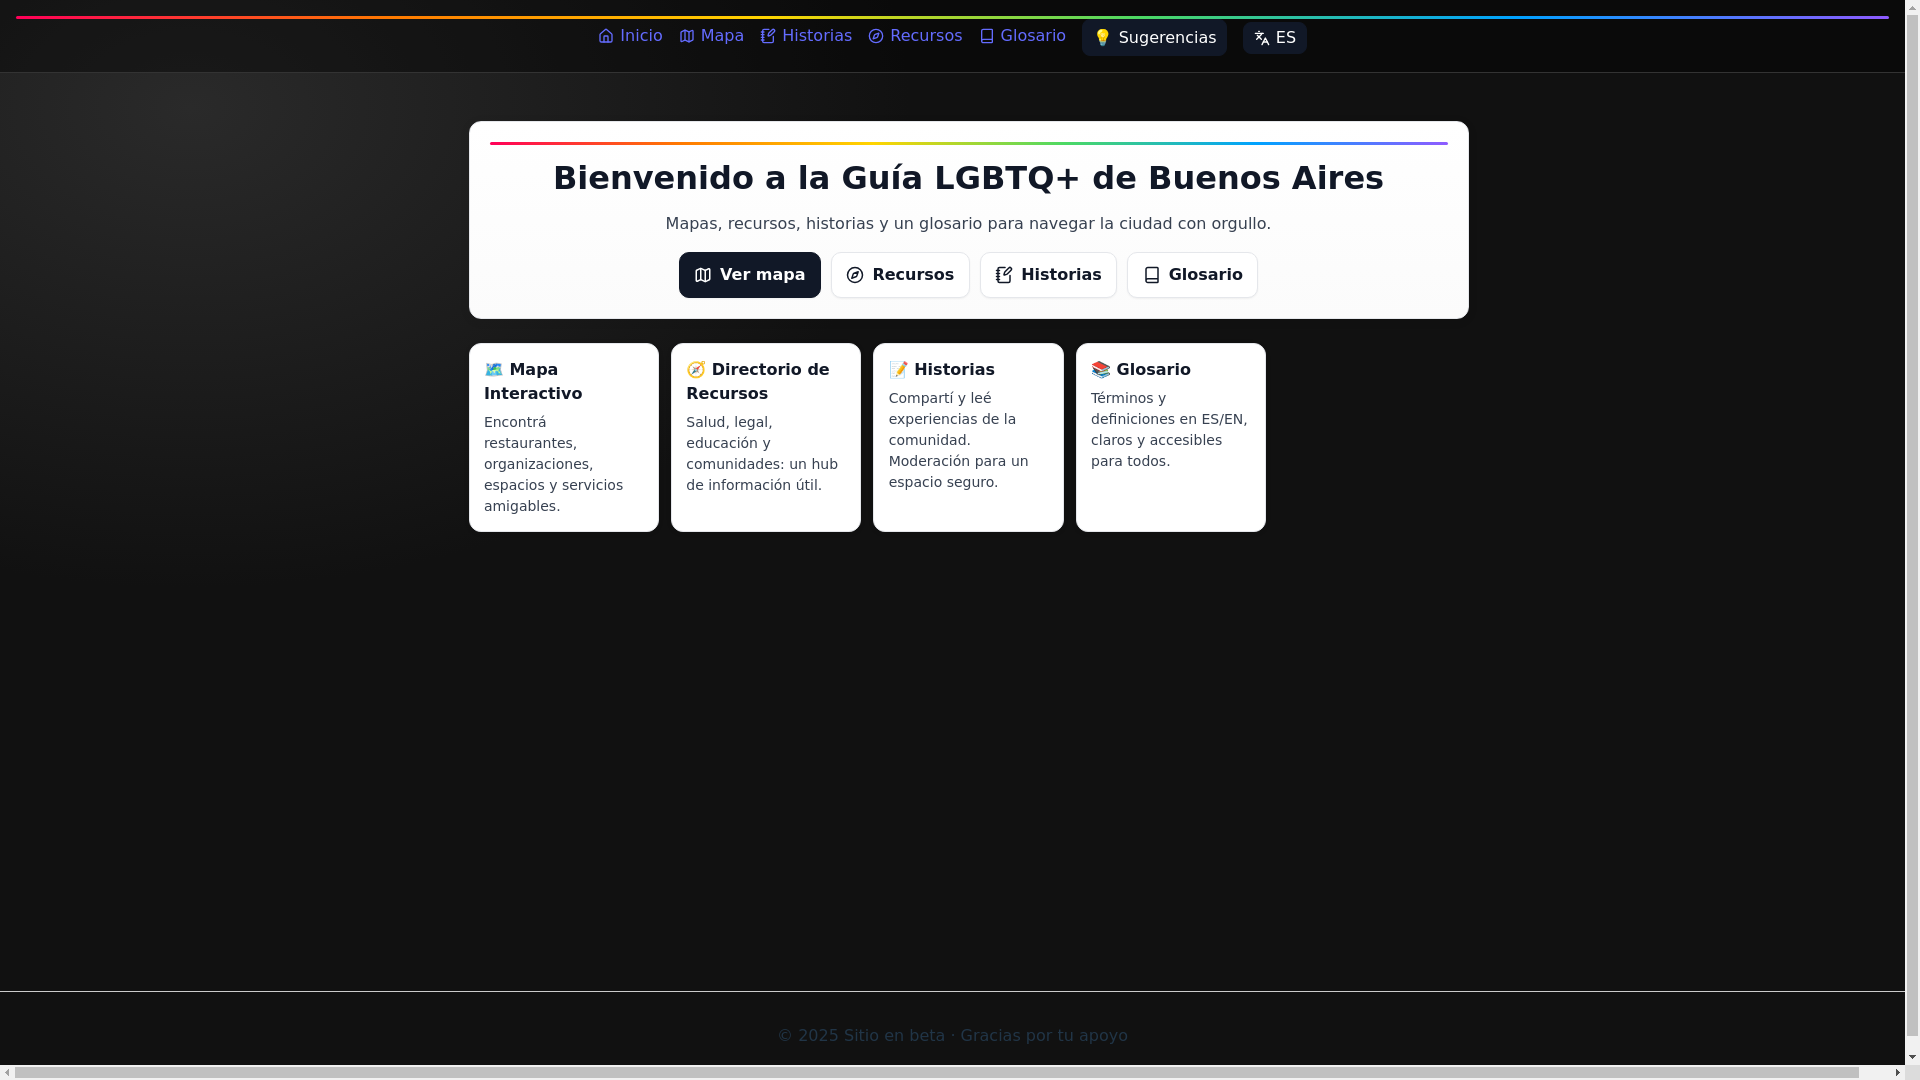Click the books emoji on Glosario card
This screenshot has height=1080, width=1920.
click(x=1101, y=370)
